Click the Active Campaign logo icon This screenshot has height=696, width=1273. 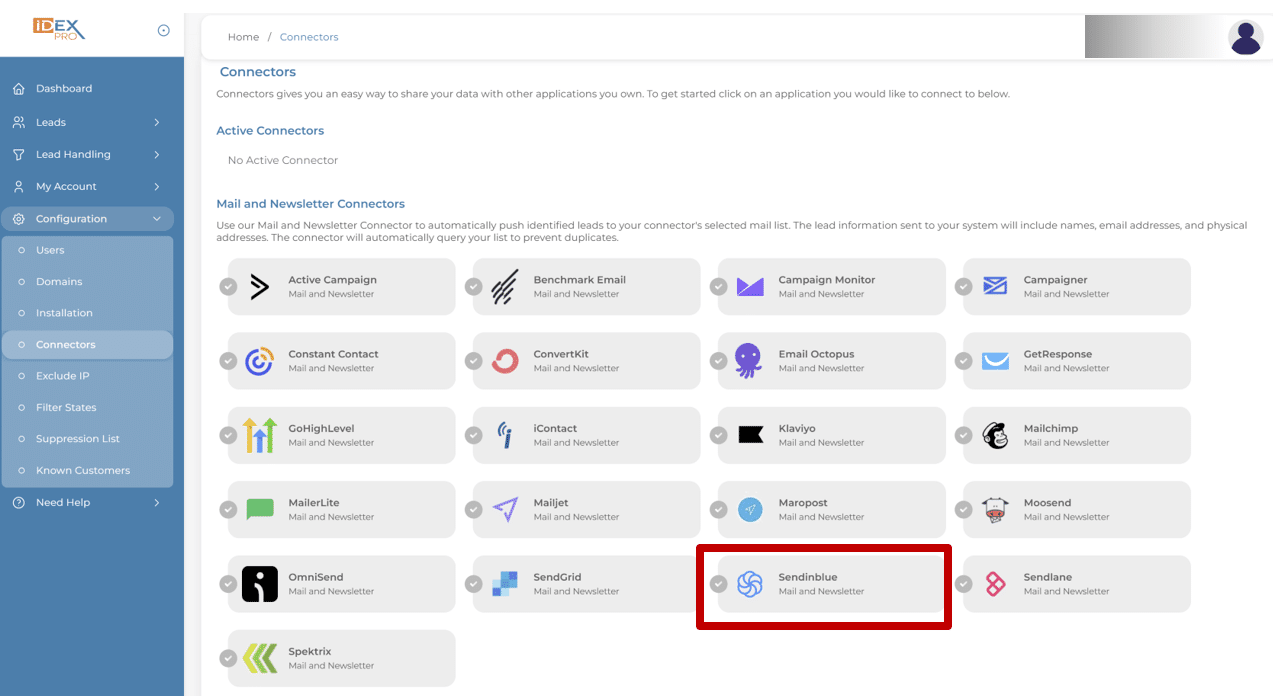point(260,287)
